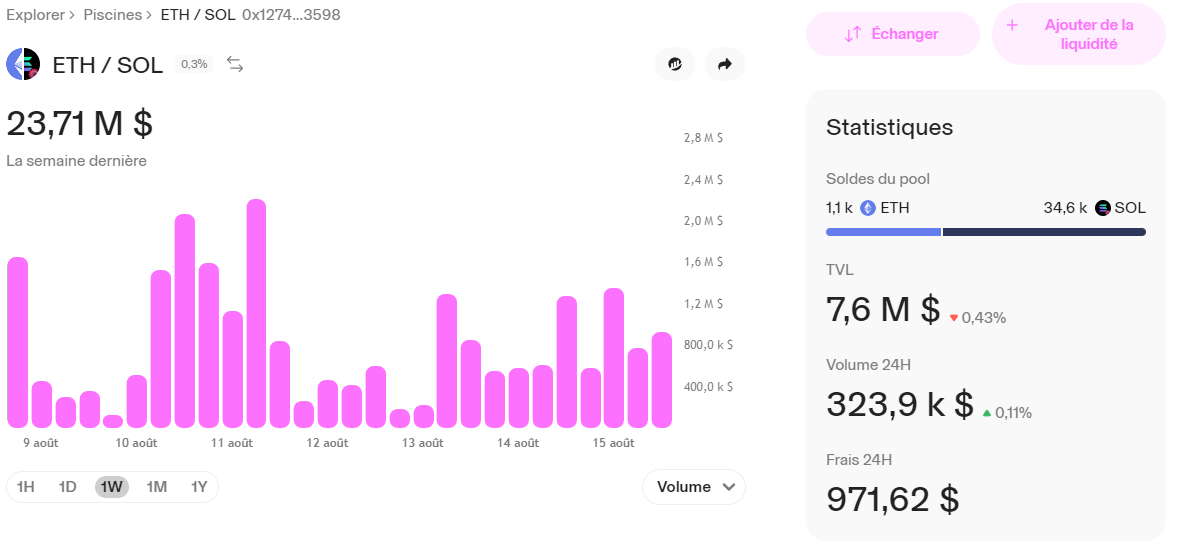
Task: Choose the 1M time range
Action: coord(156,487)
